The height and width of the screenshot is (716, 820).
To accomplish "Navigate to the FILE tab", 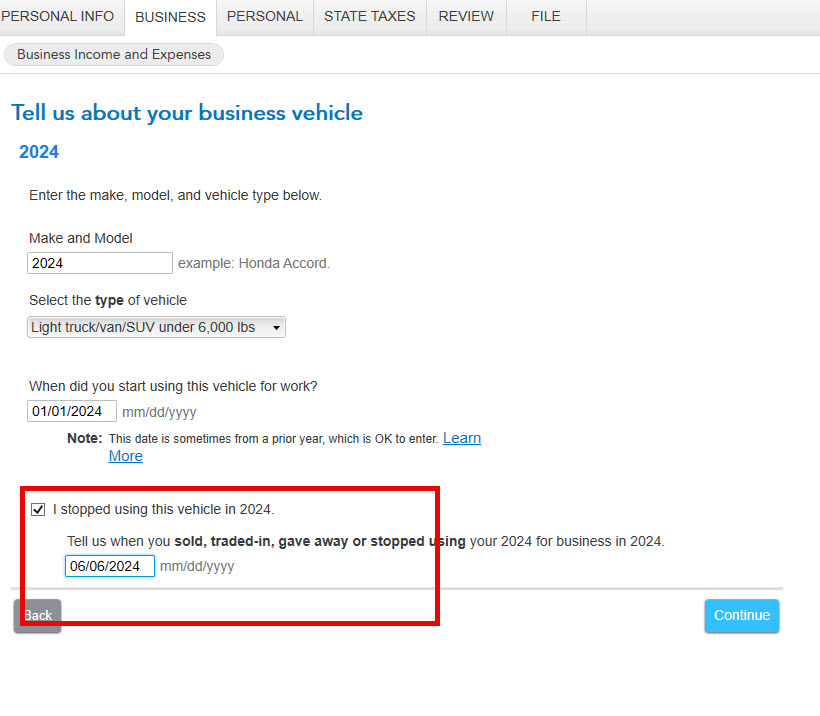I will 545,16.
